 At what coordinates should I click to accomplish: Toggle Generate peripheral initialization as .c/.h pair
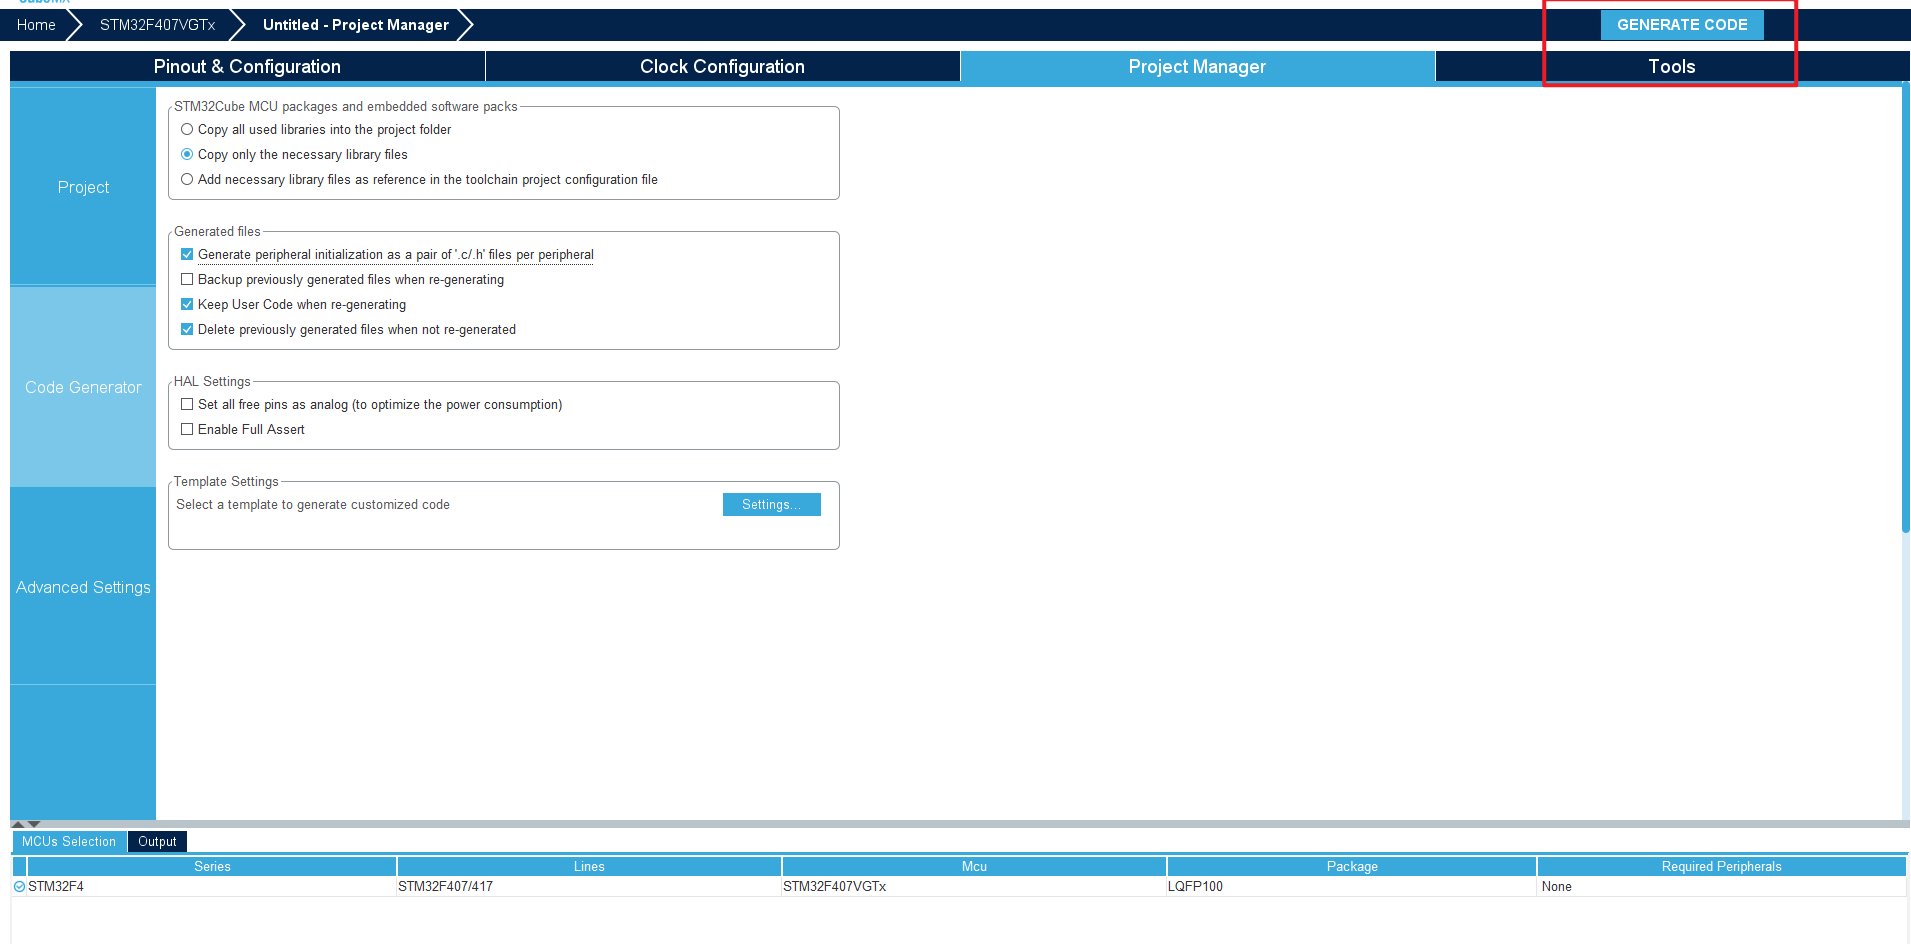187,254
